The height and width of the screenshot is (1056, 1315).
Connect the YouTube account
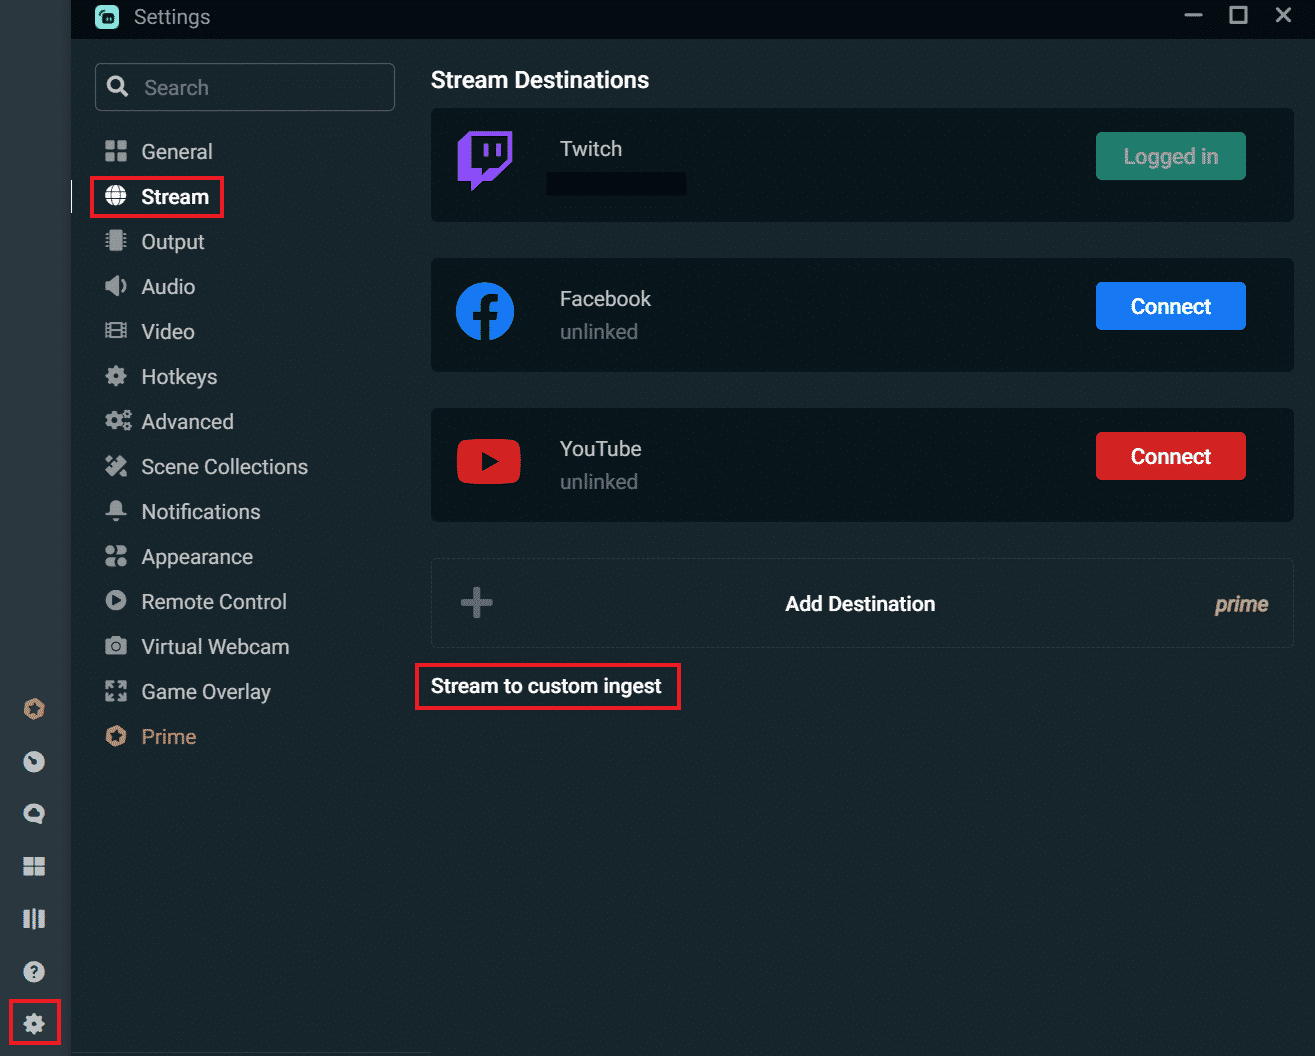[1171, 456]
